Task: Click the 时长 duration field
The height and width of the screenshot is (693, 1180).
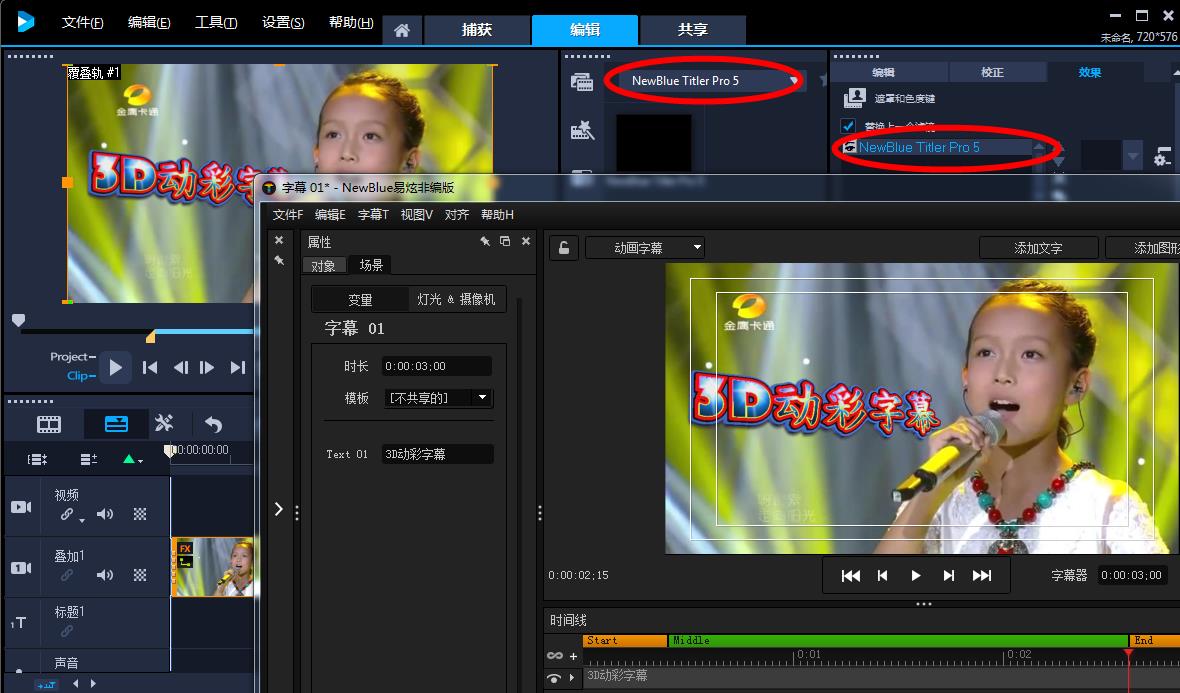Action: click(436, 366)
